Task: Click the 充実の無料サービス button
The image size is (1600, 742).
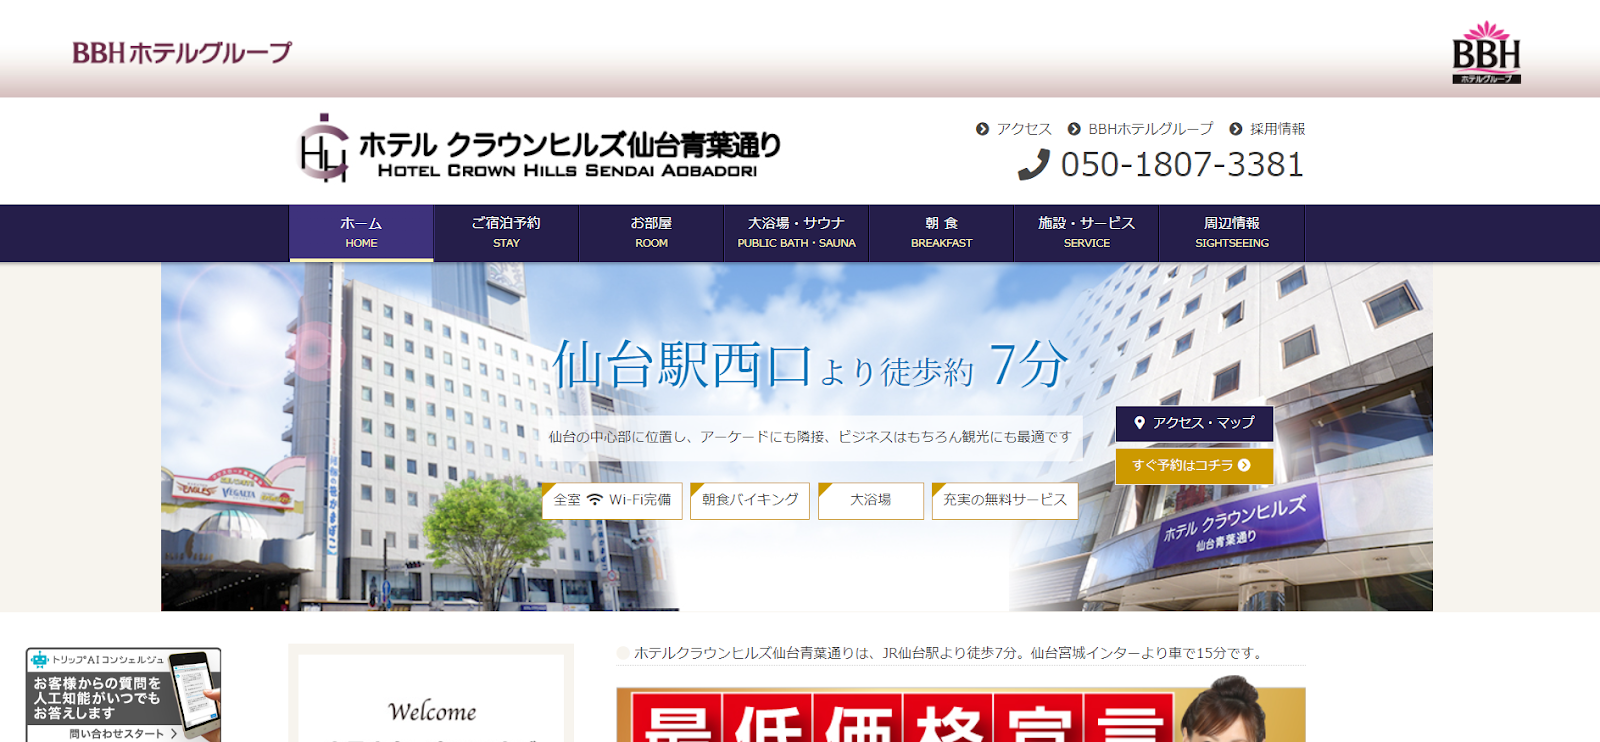Action: 1005,500
